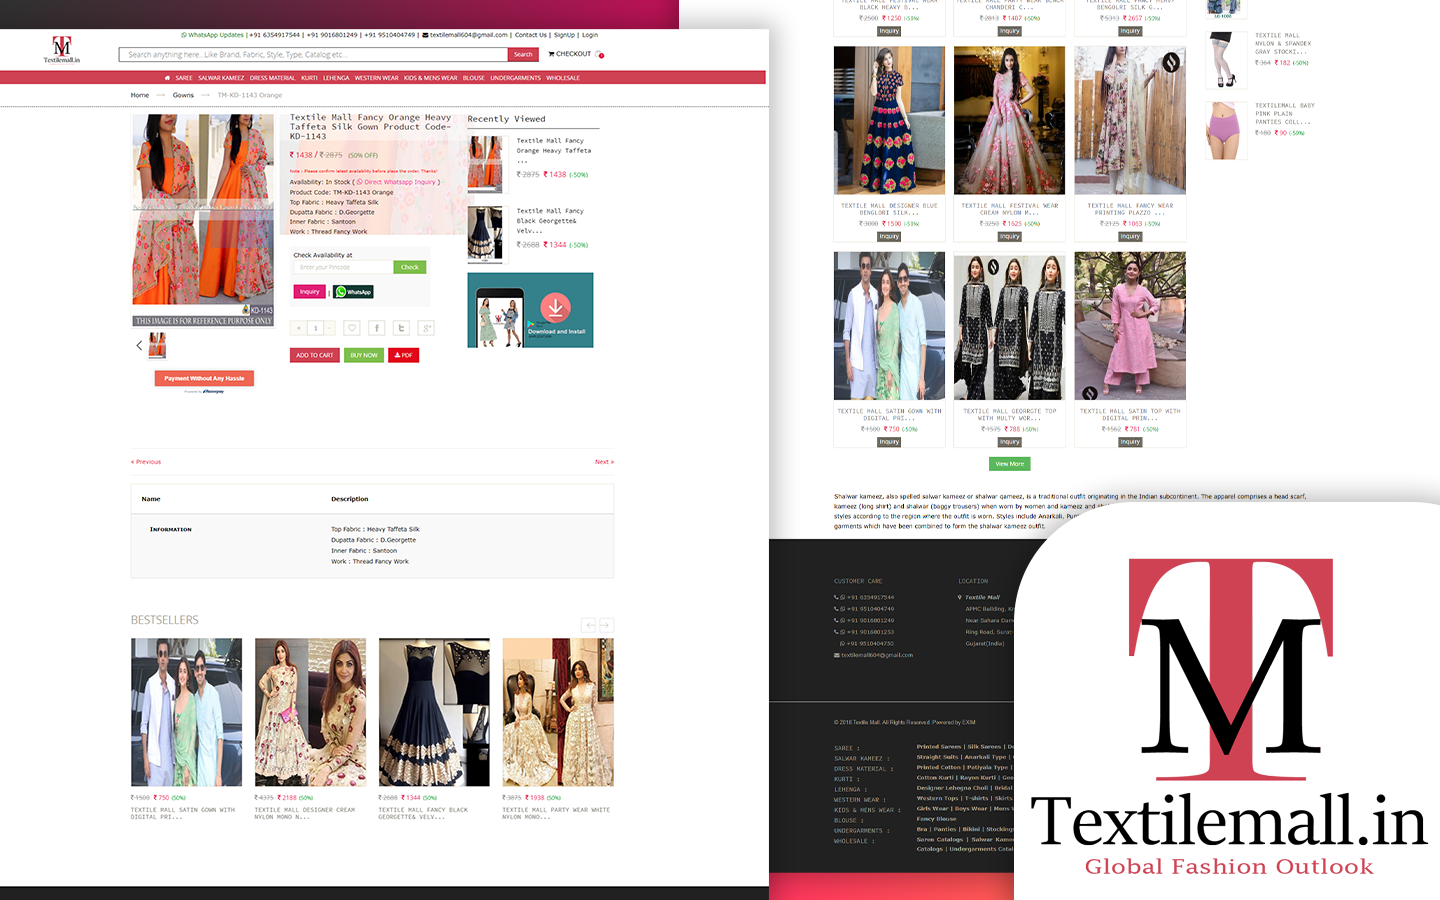The image size is (1440, 900).
Task: Click the green WhatsApp button next to Inquiry
Action: [353, 292]
